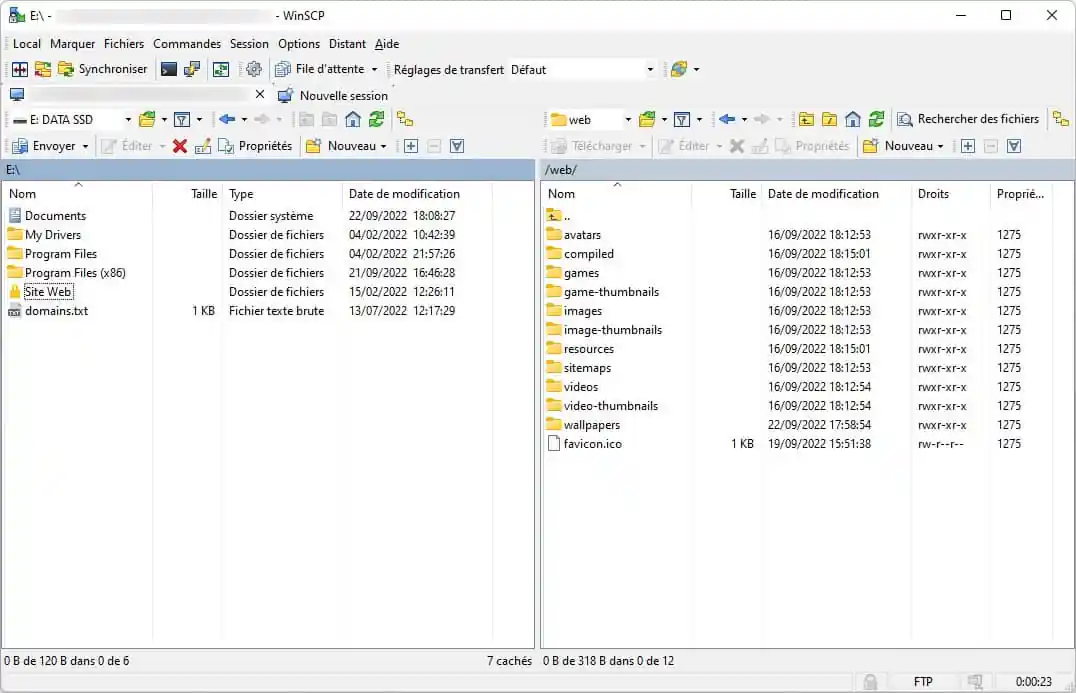Sort local files by Type column
Screen dimensions: 1076x693
[x=282, y=194]
